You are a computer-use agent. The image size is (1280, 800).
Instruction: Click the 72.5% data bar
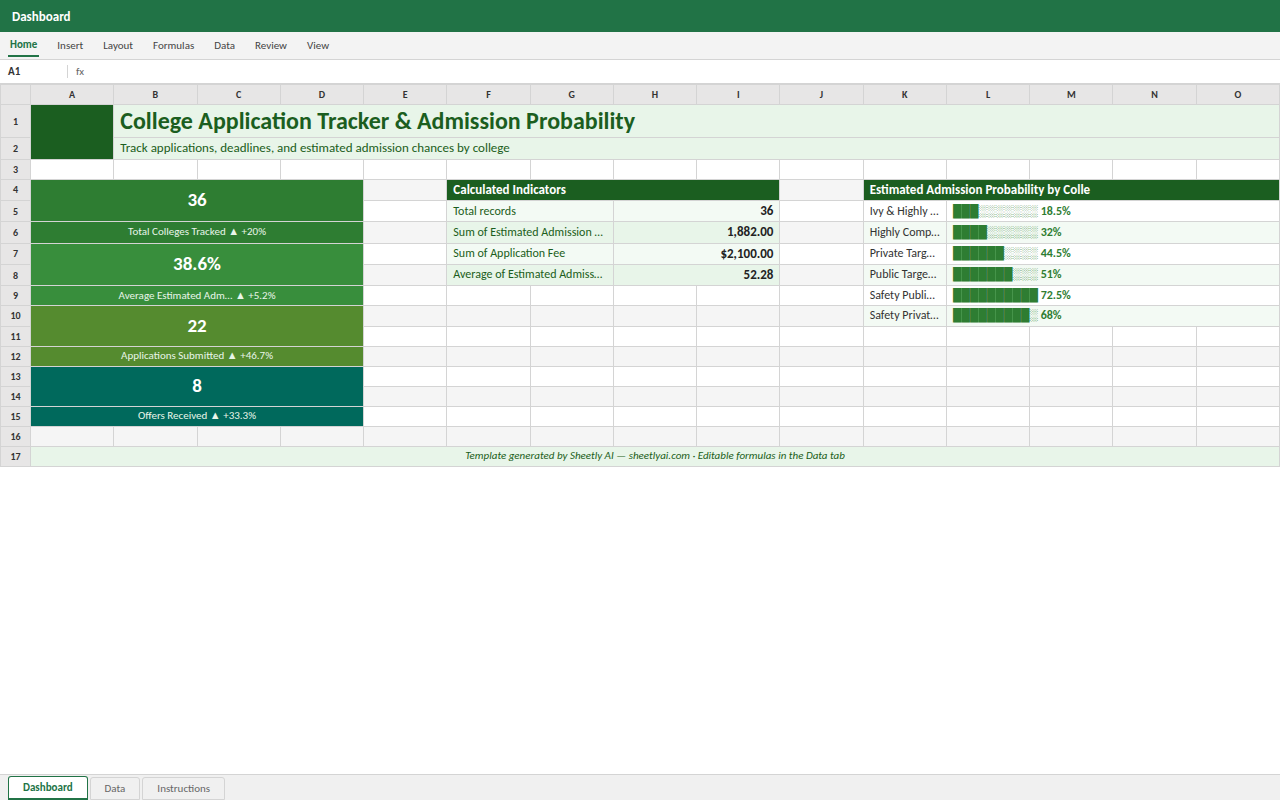[x=1113, y=296]
